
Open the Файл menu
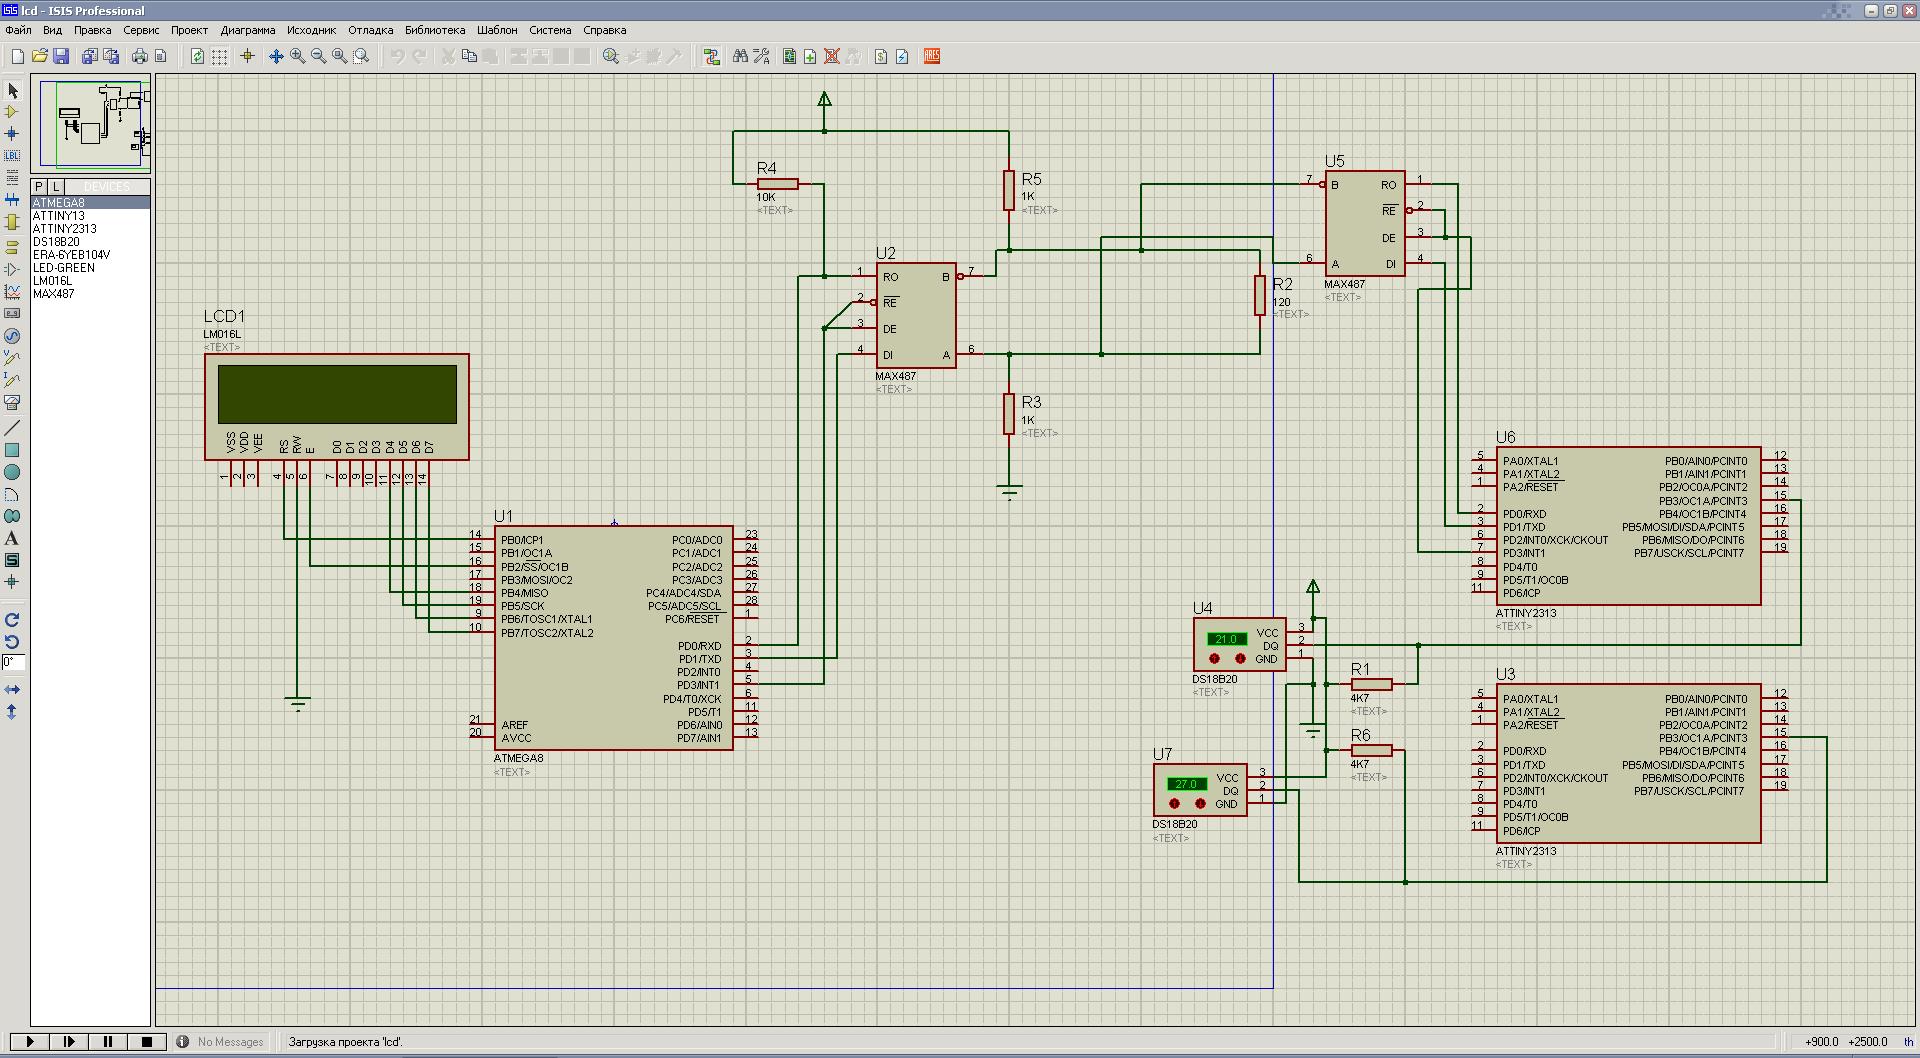[18, 30]
